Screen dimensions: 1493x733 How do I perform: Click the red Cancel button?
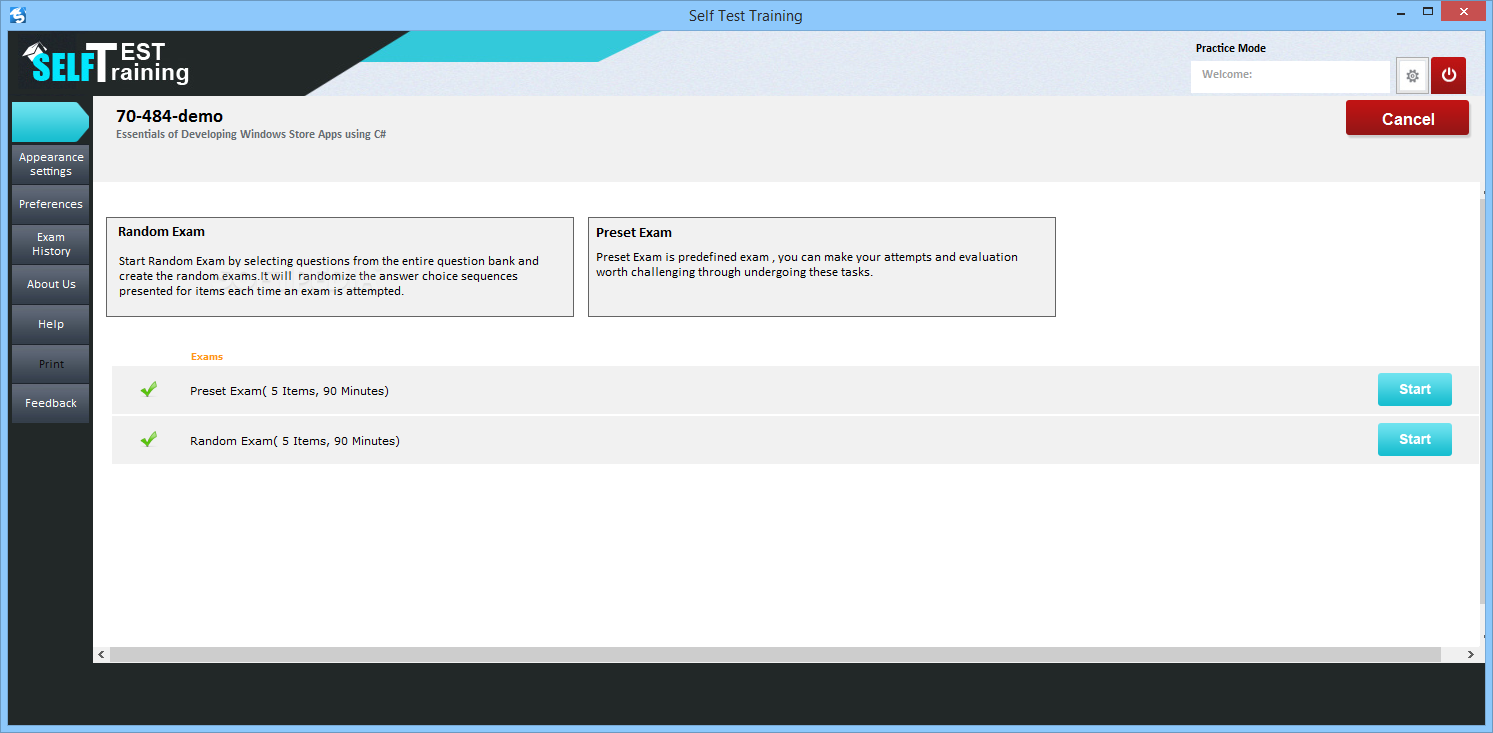click(1407, 118)
